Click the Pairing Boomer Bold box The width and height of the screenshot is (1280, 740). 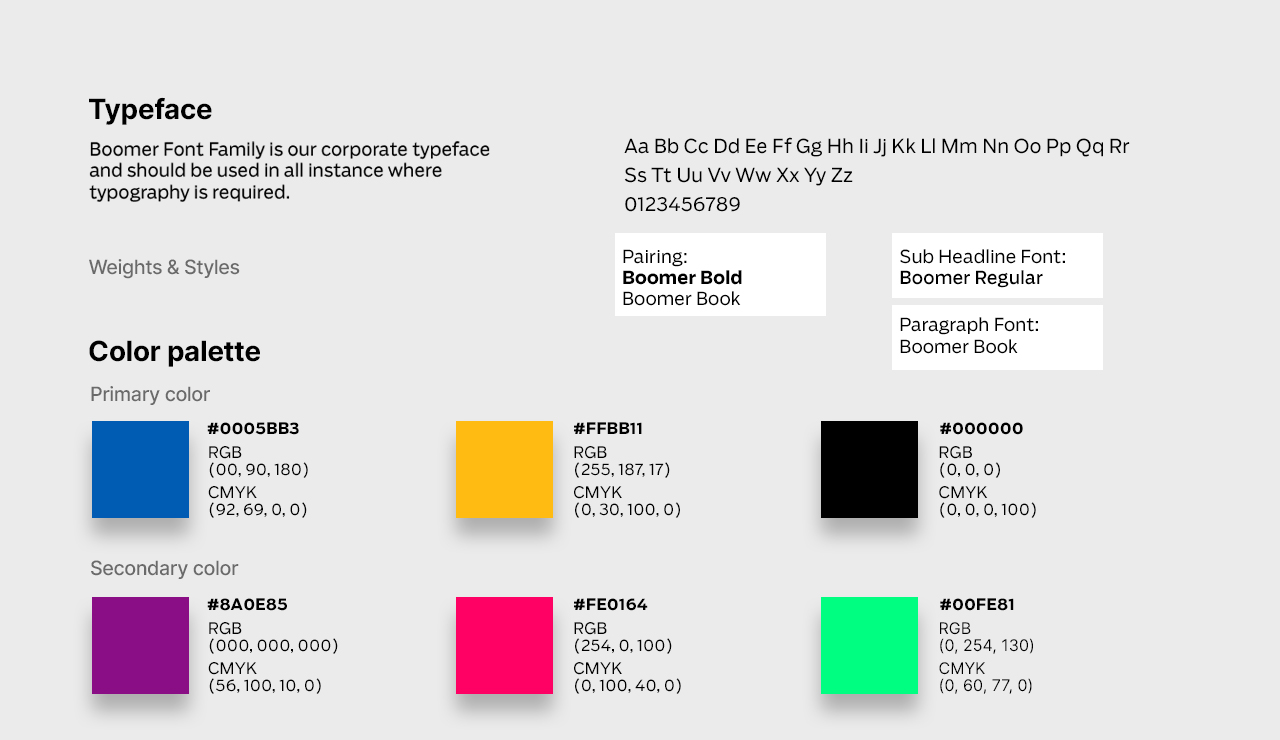720,274
